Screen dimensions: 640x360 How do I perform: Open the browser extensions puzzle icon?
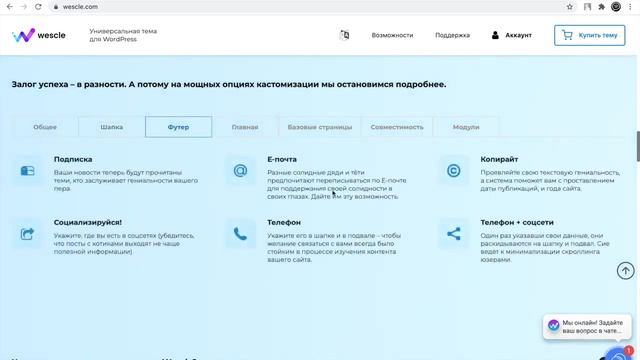602,7
